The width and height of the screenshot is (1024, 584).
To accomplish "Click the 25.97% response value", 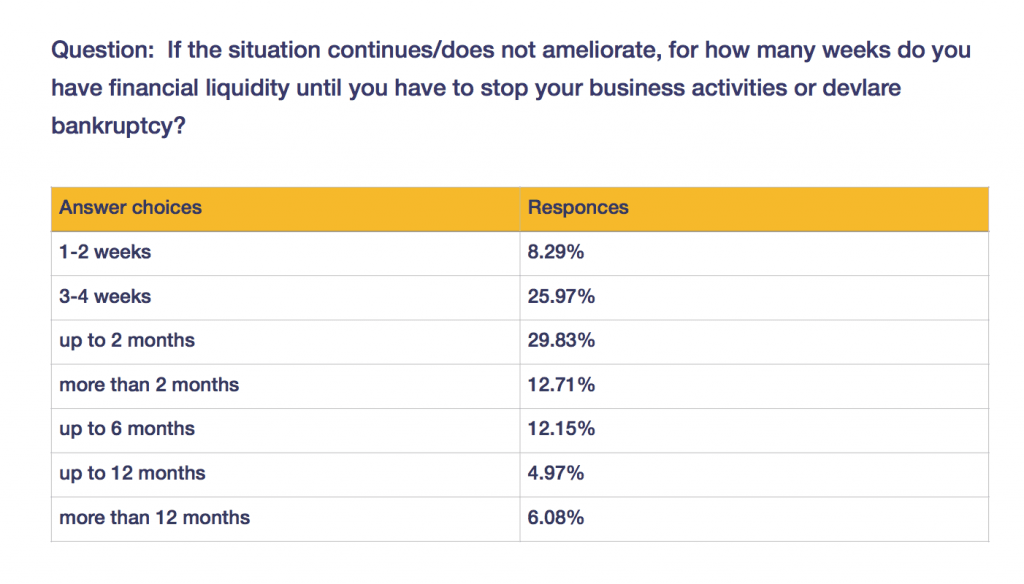I will click(561, 297).
